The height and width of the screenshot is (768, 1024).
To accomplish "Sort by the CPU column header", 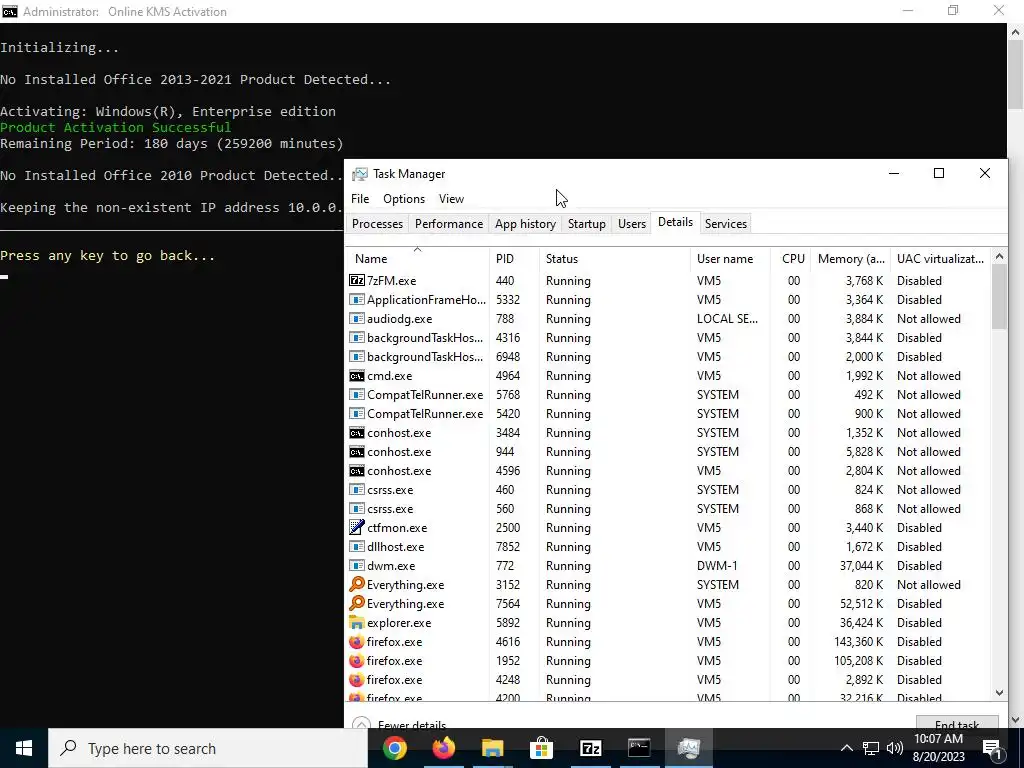I will pos(790,259).
